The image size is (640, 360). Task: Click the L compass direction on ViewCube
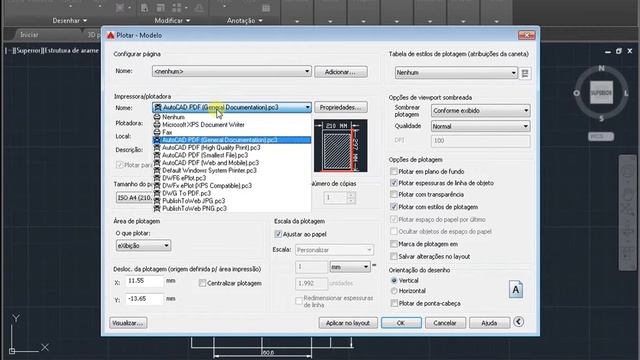tap(626, 93)
